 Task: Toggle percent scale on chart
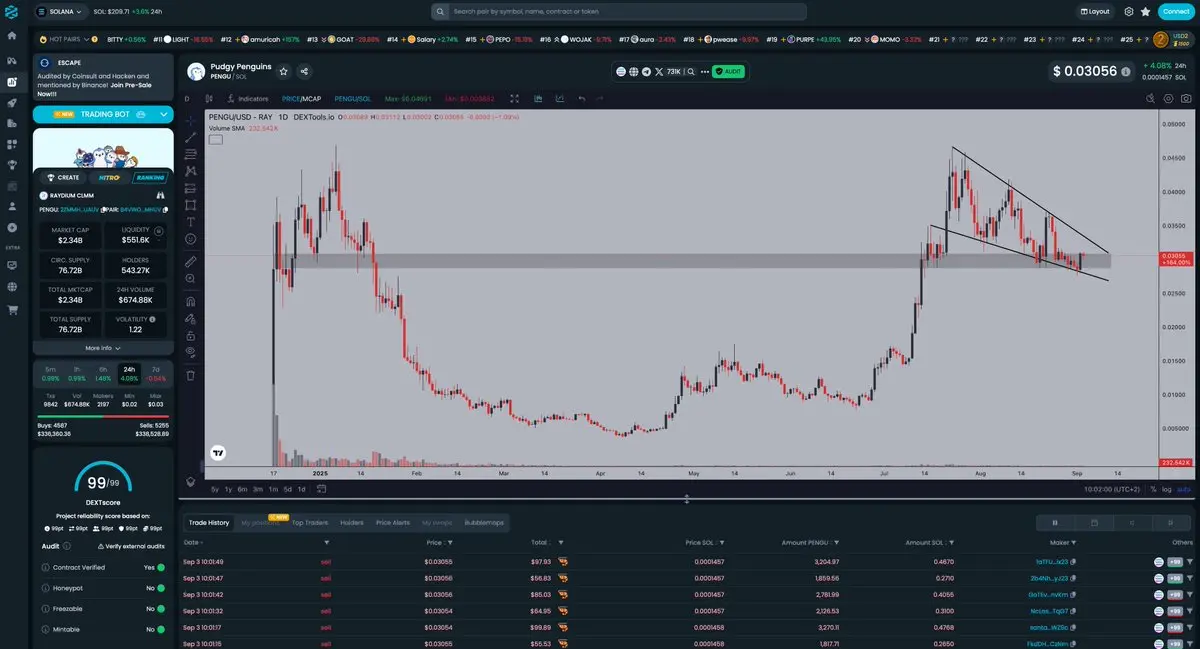pos(1153,489)
